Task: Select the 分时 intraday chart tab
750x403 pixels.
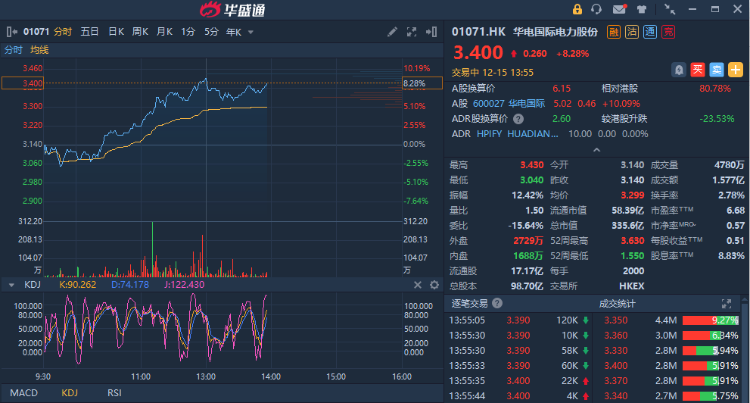Action: (63, 32)
